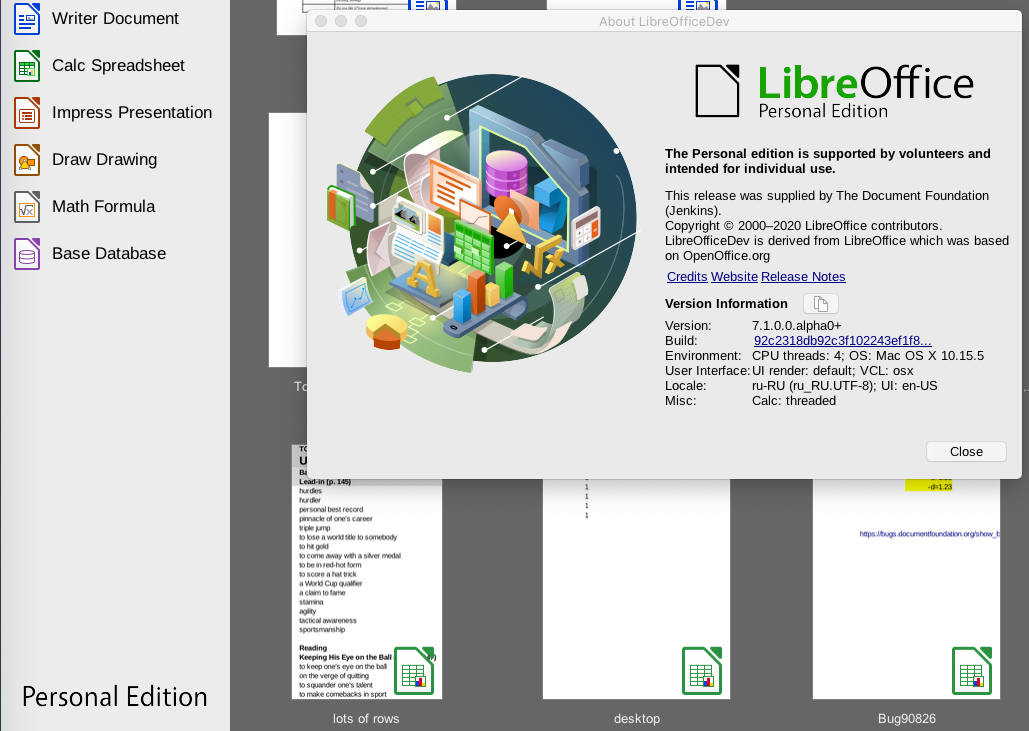Click the LibreOffice document logo icon
This screenshot has height=731, width=1029.
tap(717, 91)
